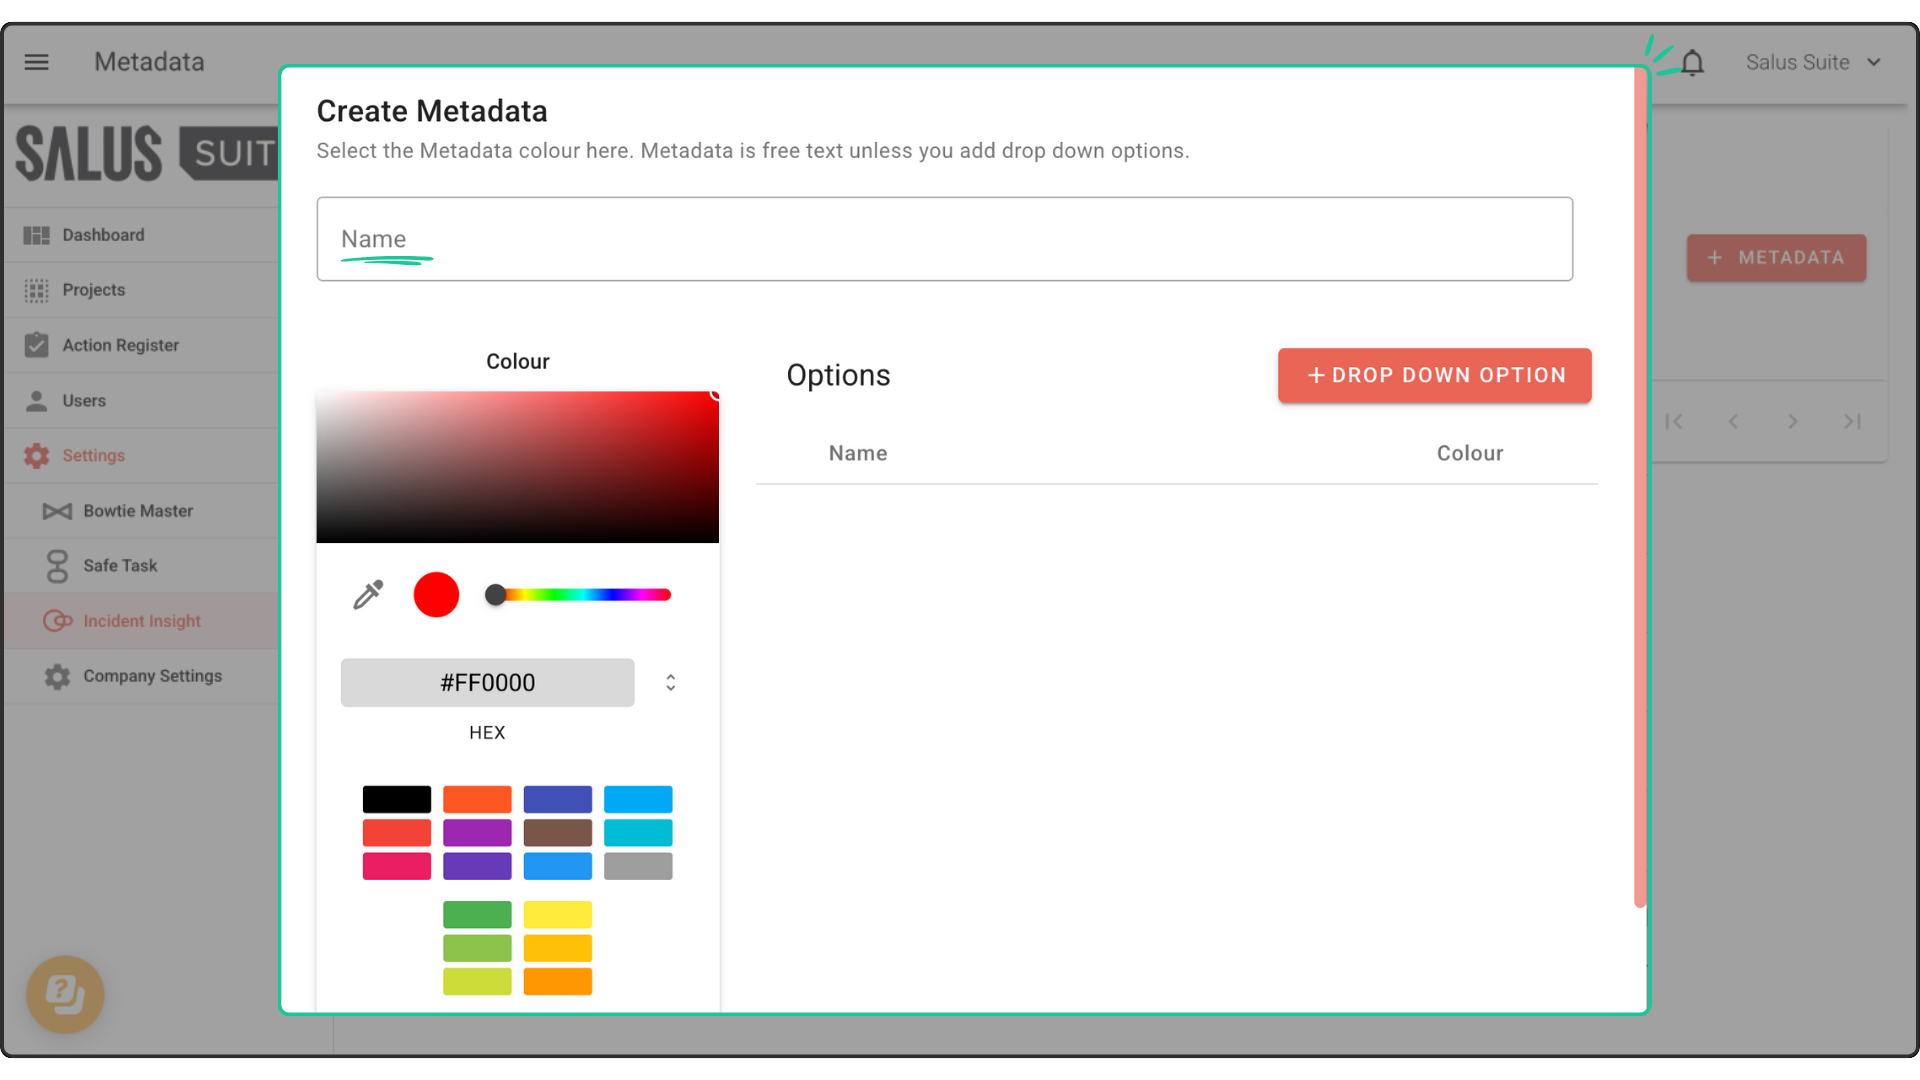Click the Drop Down Option button

[1434, 375]
